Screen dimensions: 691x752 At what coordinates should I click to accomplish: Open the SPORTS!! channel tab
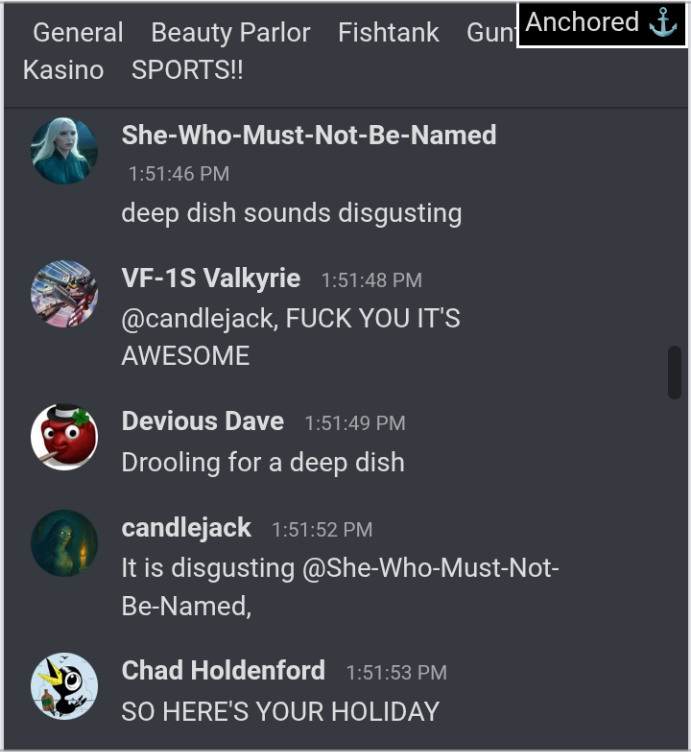187,70
